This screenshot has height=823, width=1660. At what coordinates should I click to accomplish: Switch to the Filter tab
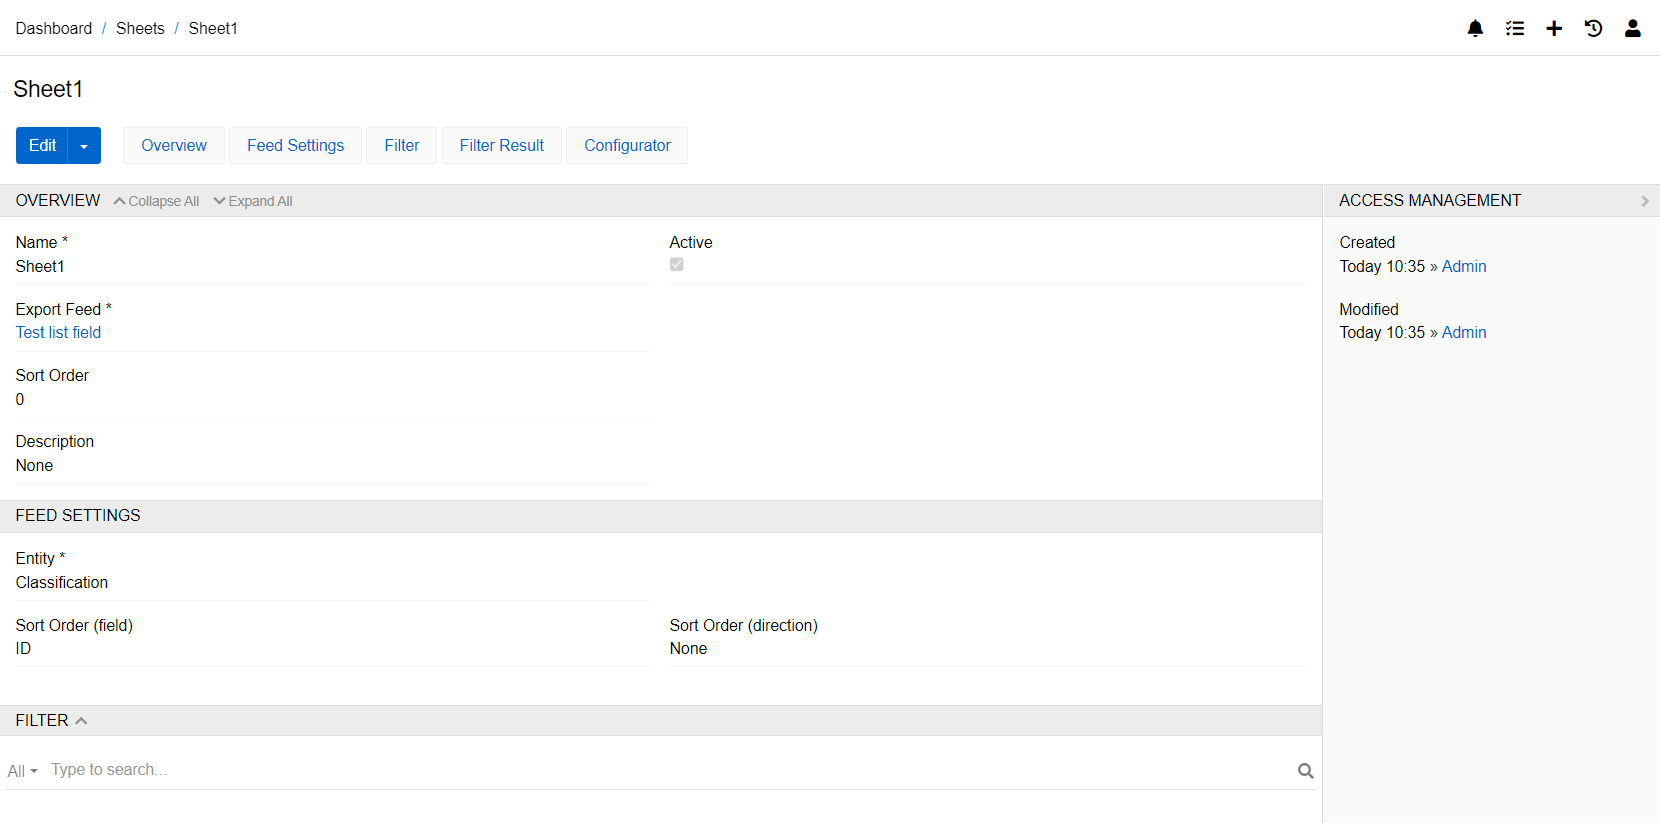click(x=402, y=146)
